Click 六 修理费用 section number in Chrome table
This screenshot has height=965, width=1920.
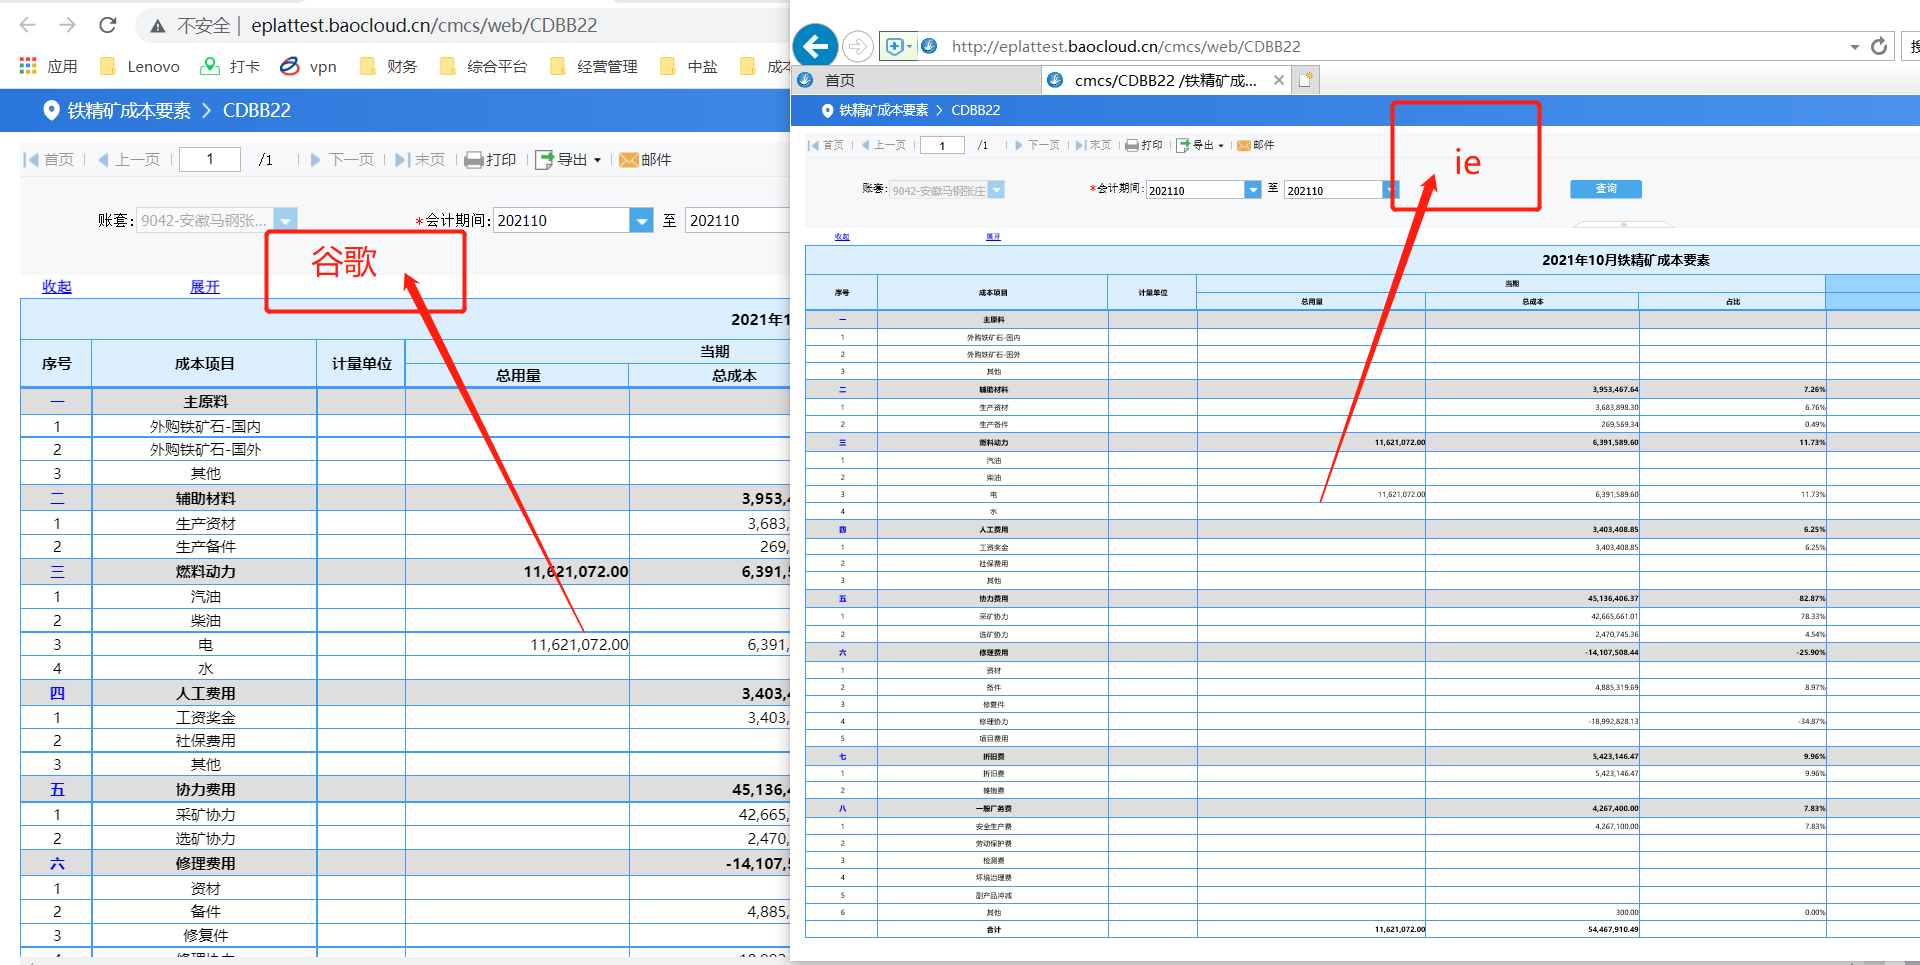pos(57,863)
